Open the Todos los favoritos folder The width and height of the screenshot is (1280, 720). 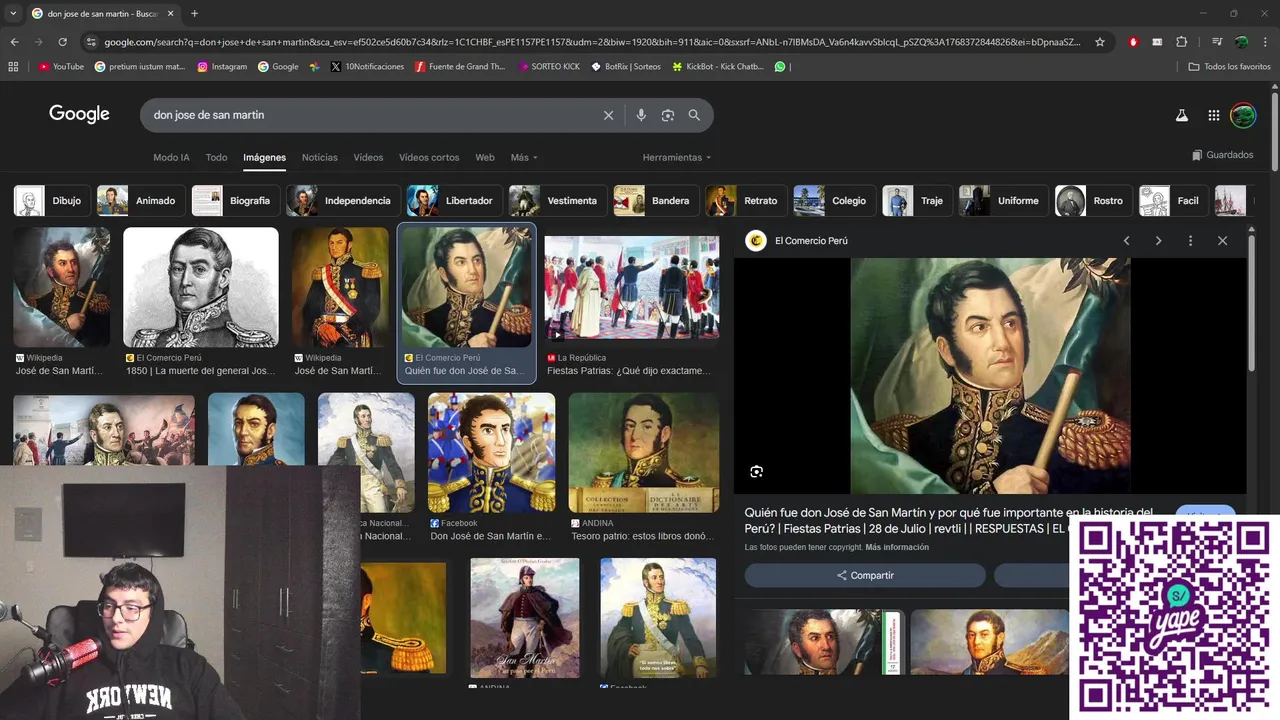pyautogui.click(x=1229, y=67)
